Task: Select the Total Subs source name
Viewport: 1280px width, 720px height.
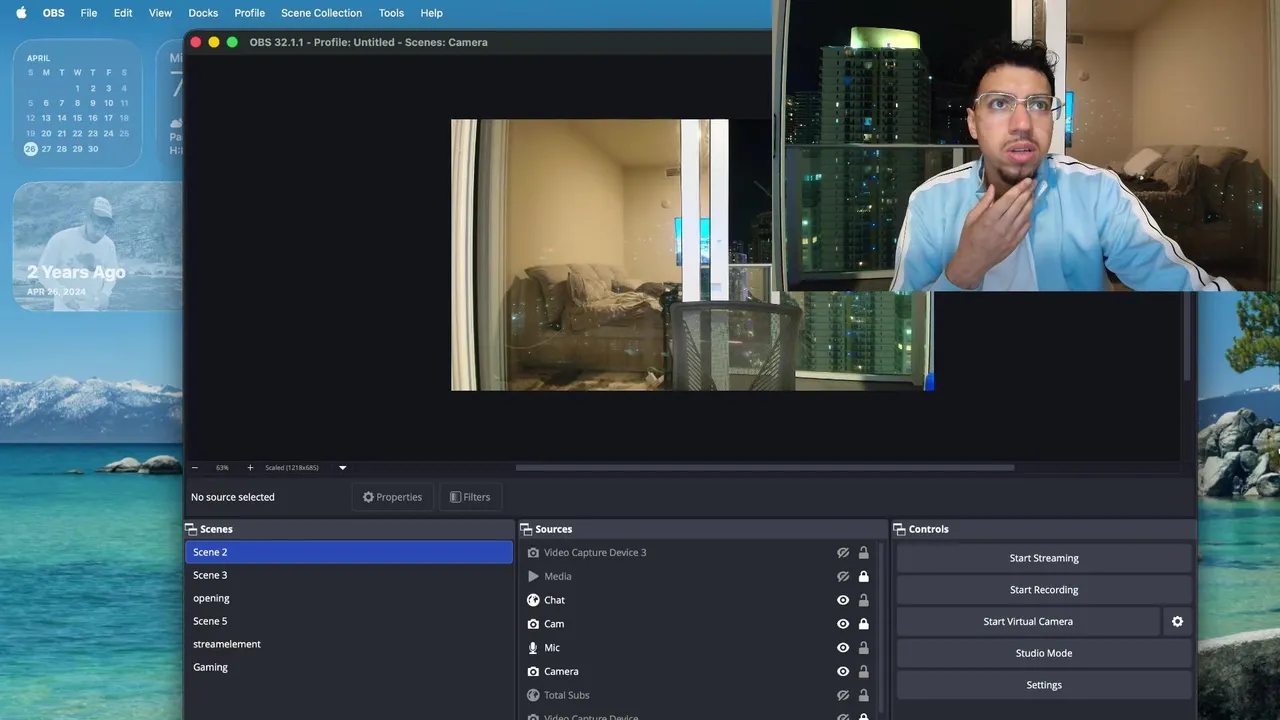Action: 567,695
